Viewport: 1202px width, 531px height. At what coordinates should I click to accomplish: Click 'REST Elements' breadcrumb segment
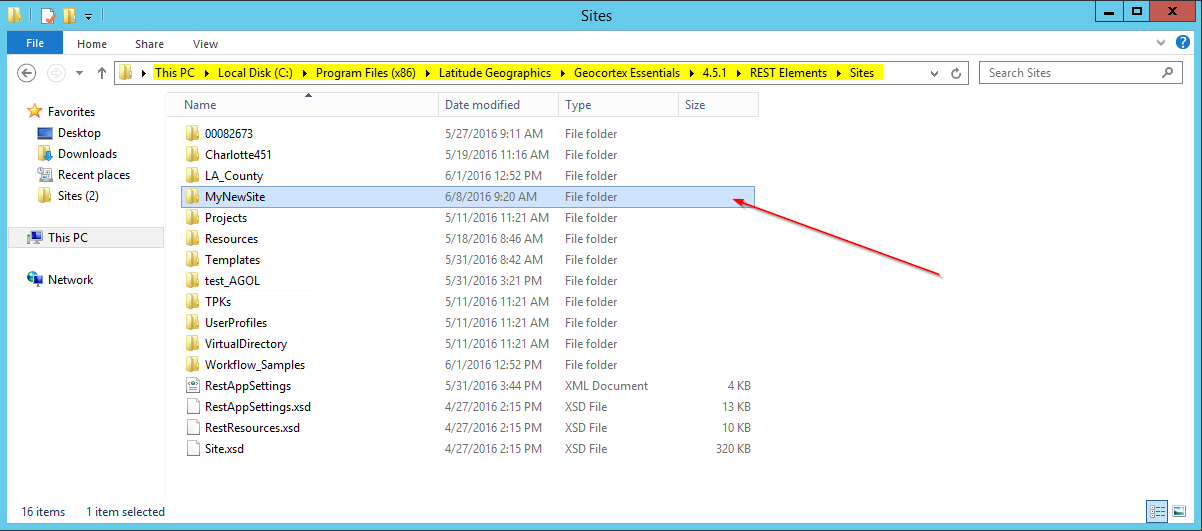[x=789, y=73]
